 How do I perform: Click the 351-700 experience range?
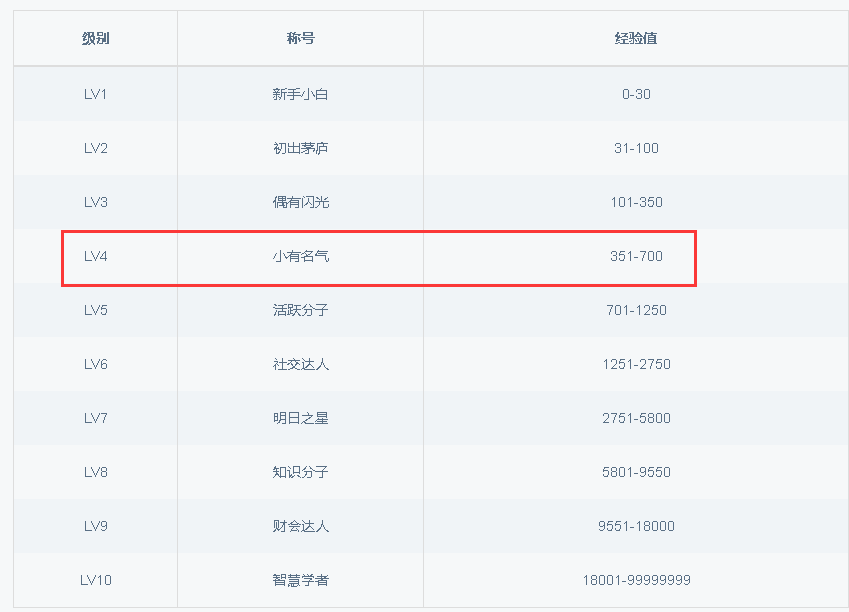tap(636, 256)
